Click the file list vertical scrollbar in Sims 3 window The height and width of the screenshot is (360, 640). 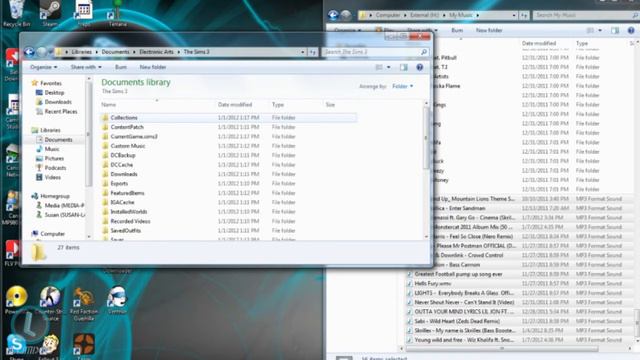[427, 139]
